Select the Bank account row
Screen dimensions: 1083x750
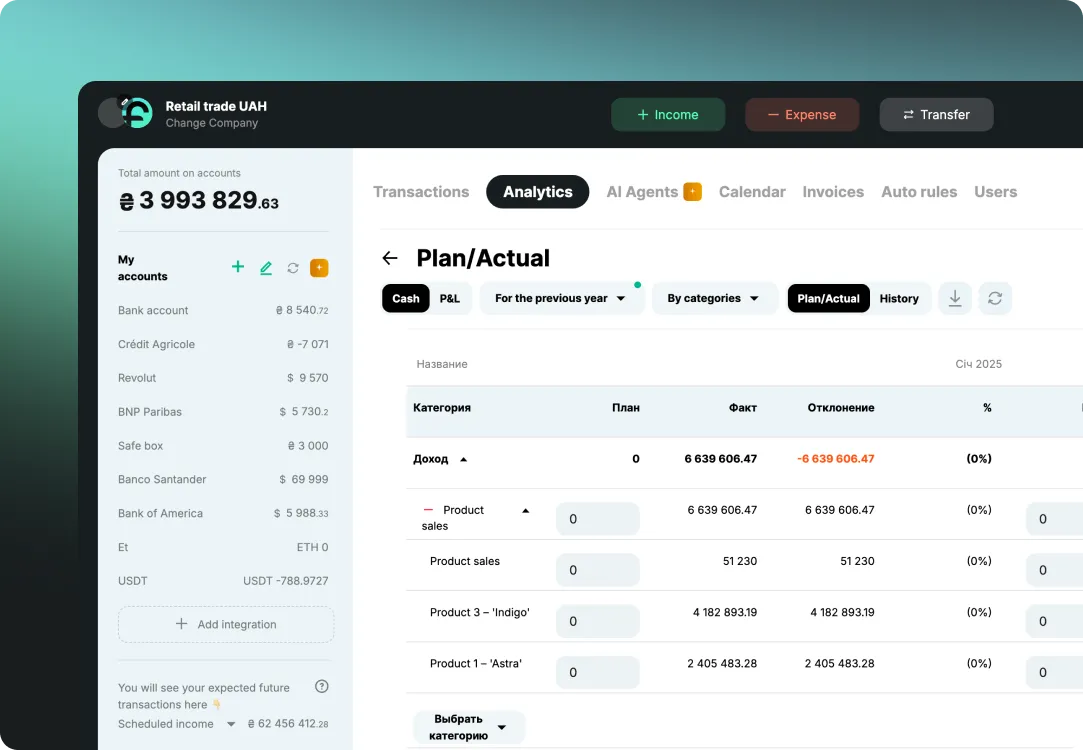pos(223,311)
